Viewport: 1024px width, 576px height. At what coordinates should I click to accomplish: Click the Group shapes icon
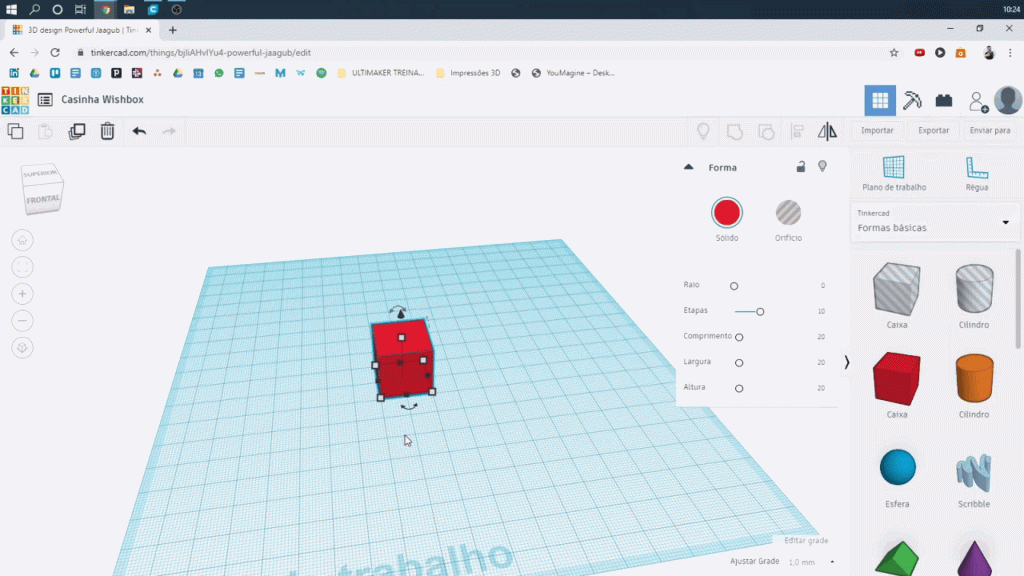pyautogui.click(x=735, y=131)
